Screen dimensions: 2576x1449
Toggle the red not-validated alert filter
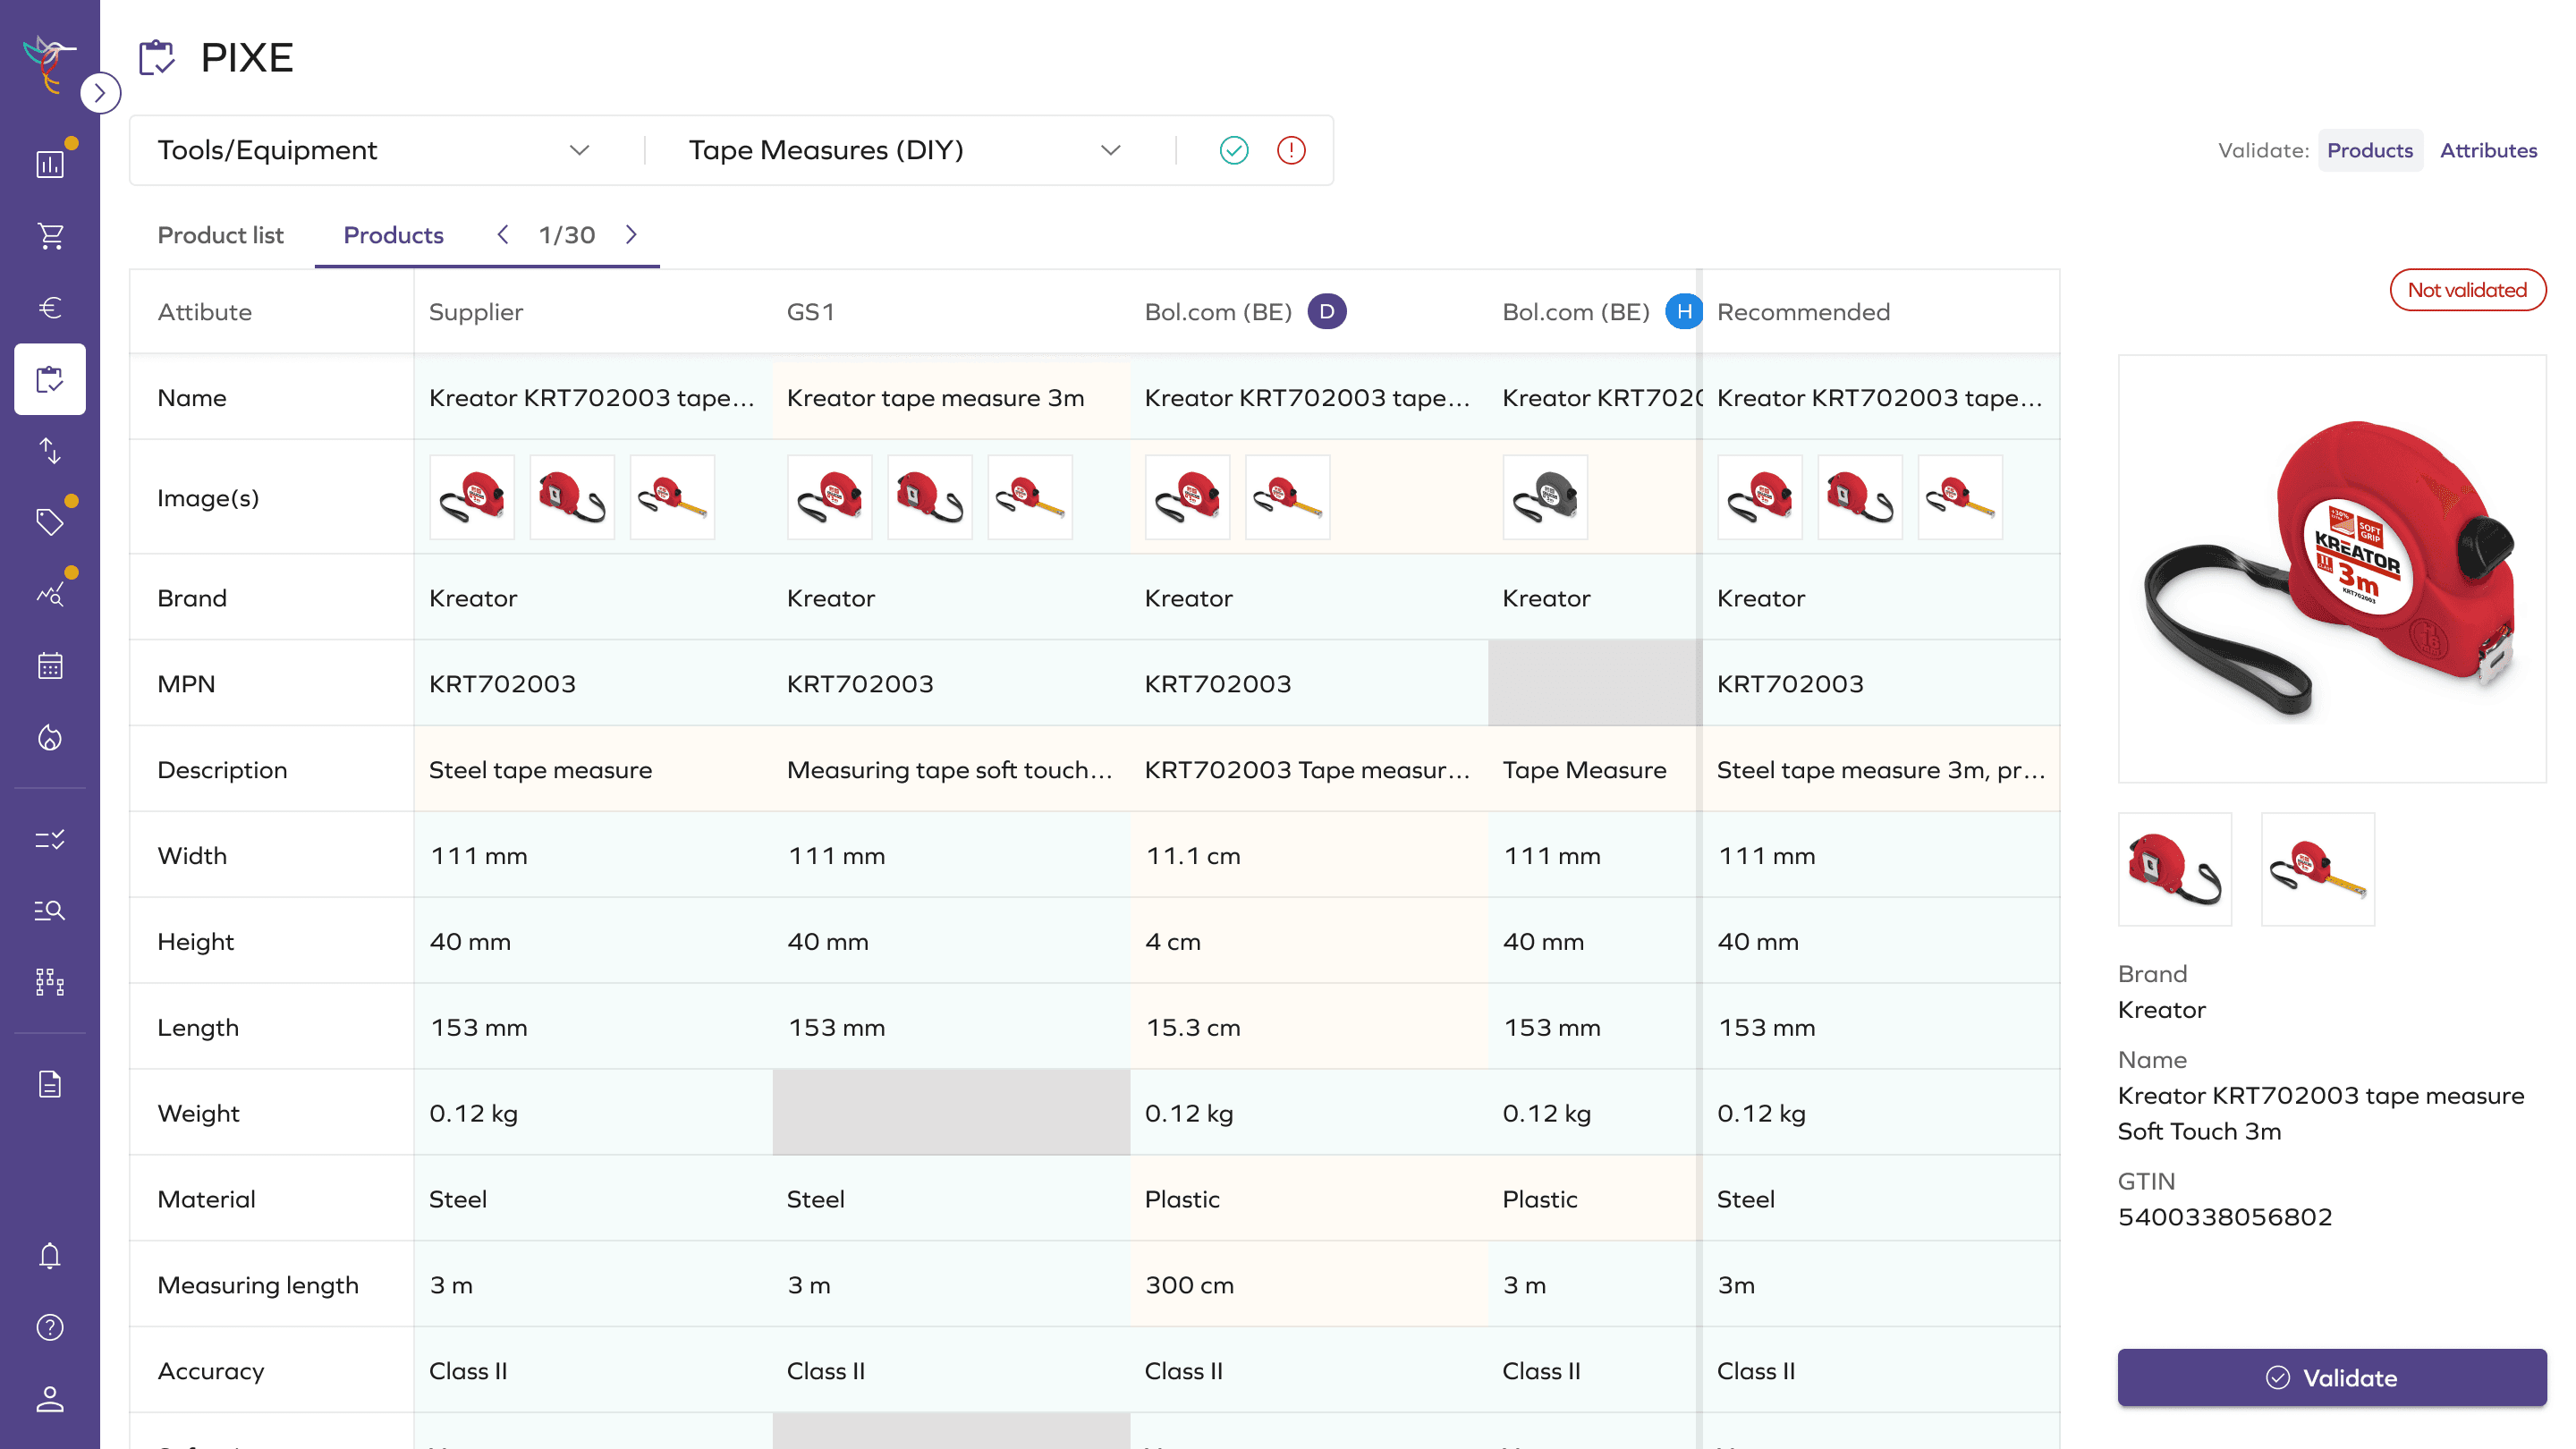pos(1291,150)
